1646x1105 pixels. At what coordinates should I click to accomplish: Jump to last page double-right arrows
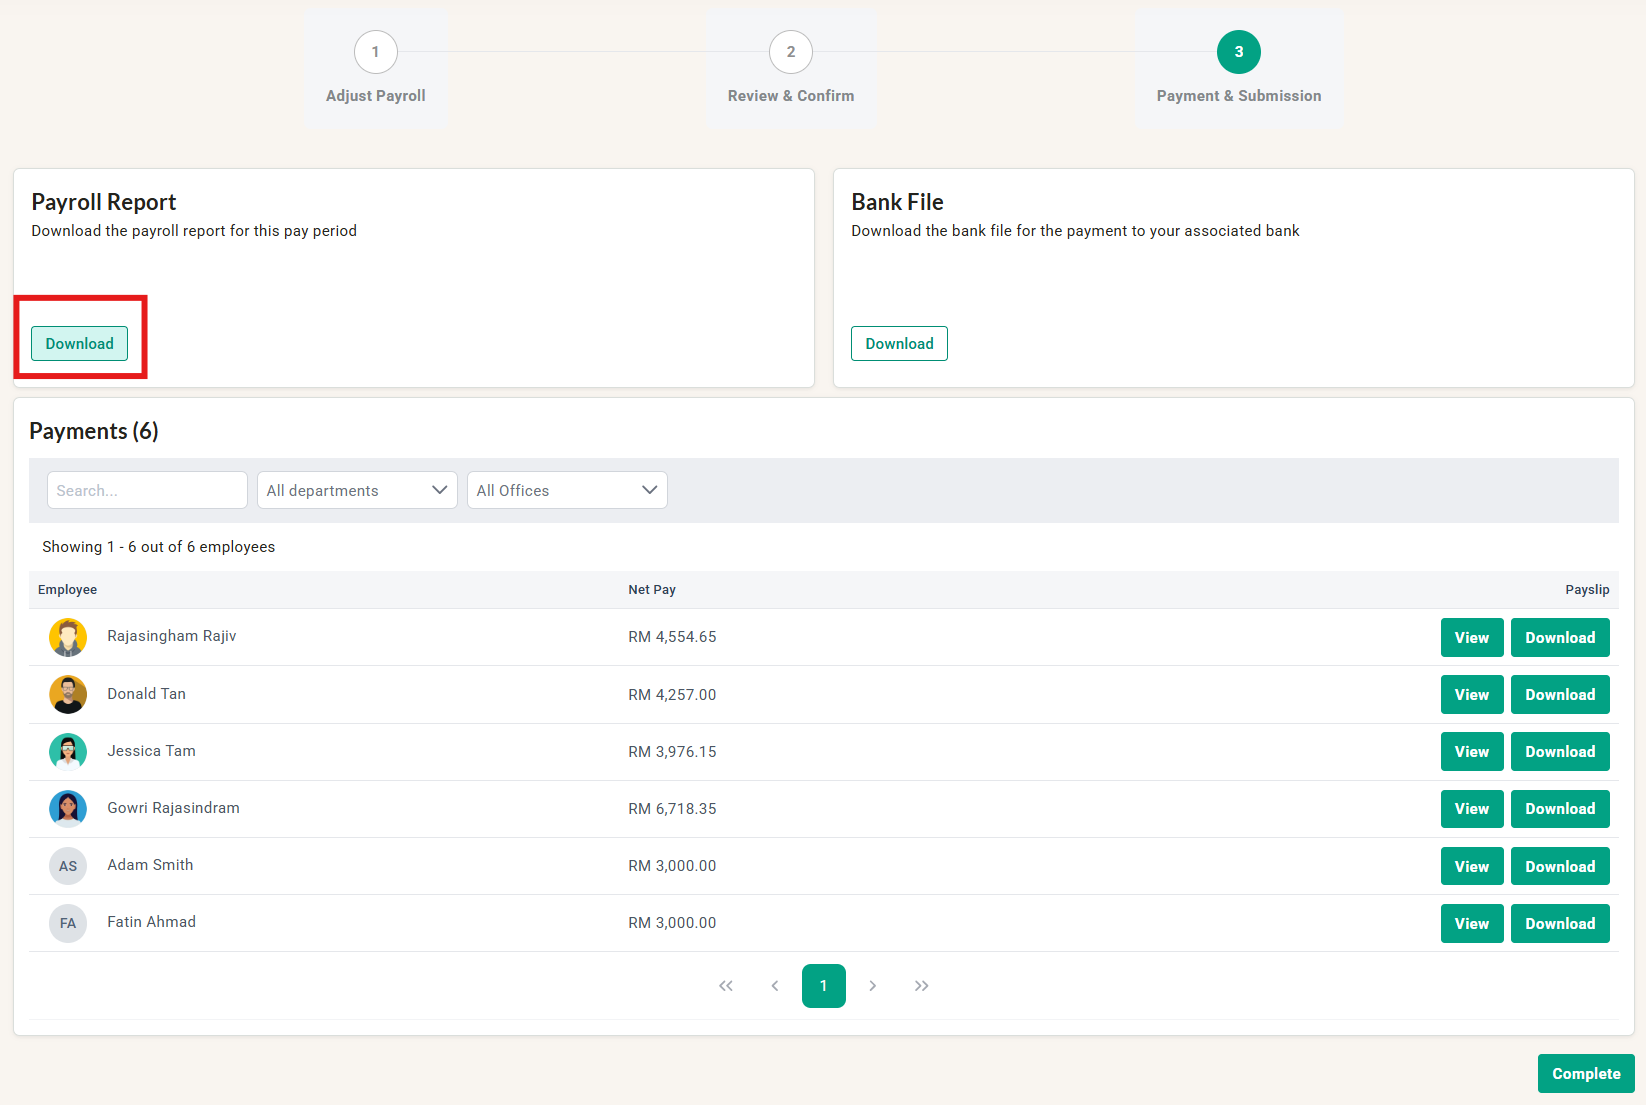pyautogui.click(x=922, y=986)
